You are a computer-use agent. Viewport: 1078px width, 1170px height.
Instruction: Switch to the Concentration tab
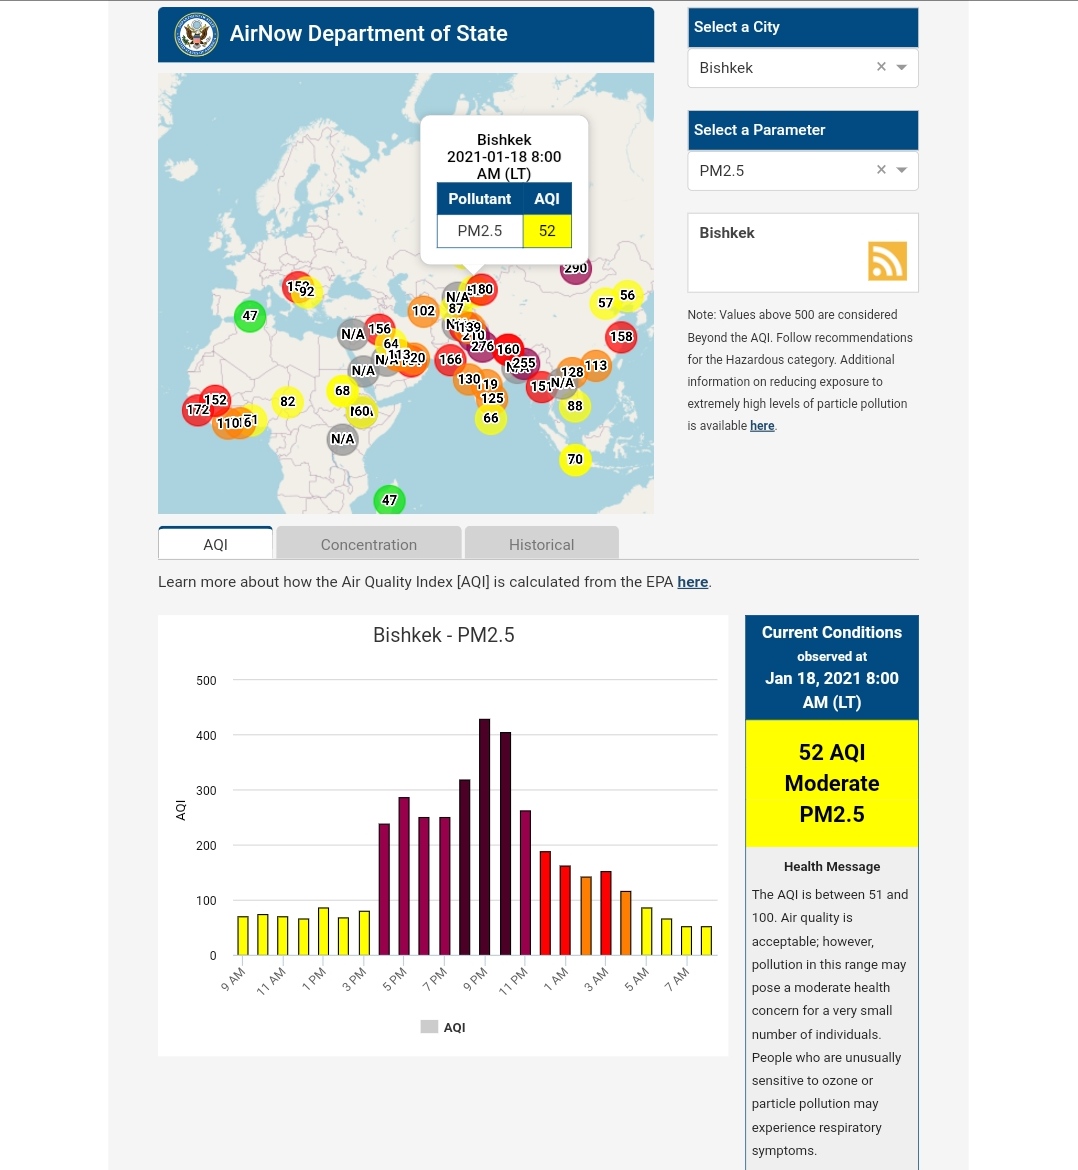[368, 544]
